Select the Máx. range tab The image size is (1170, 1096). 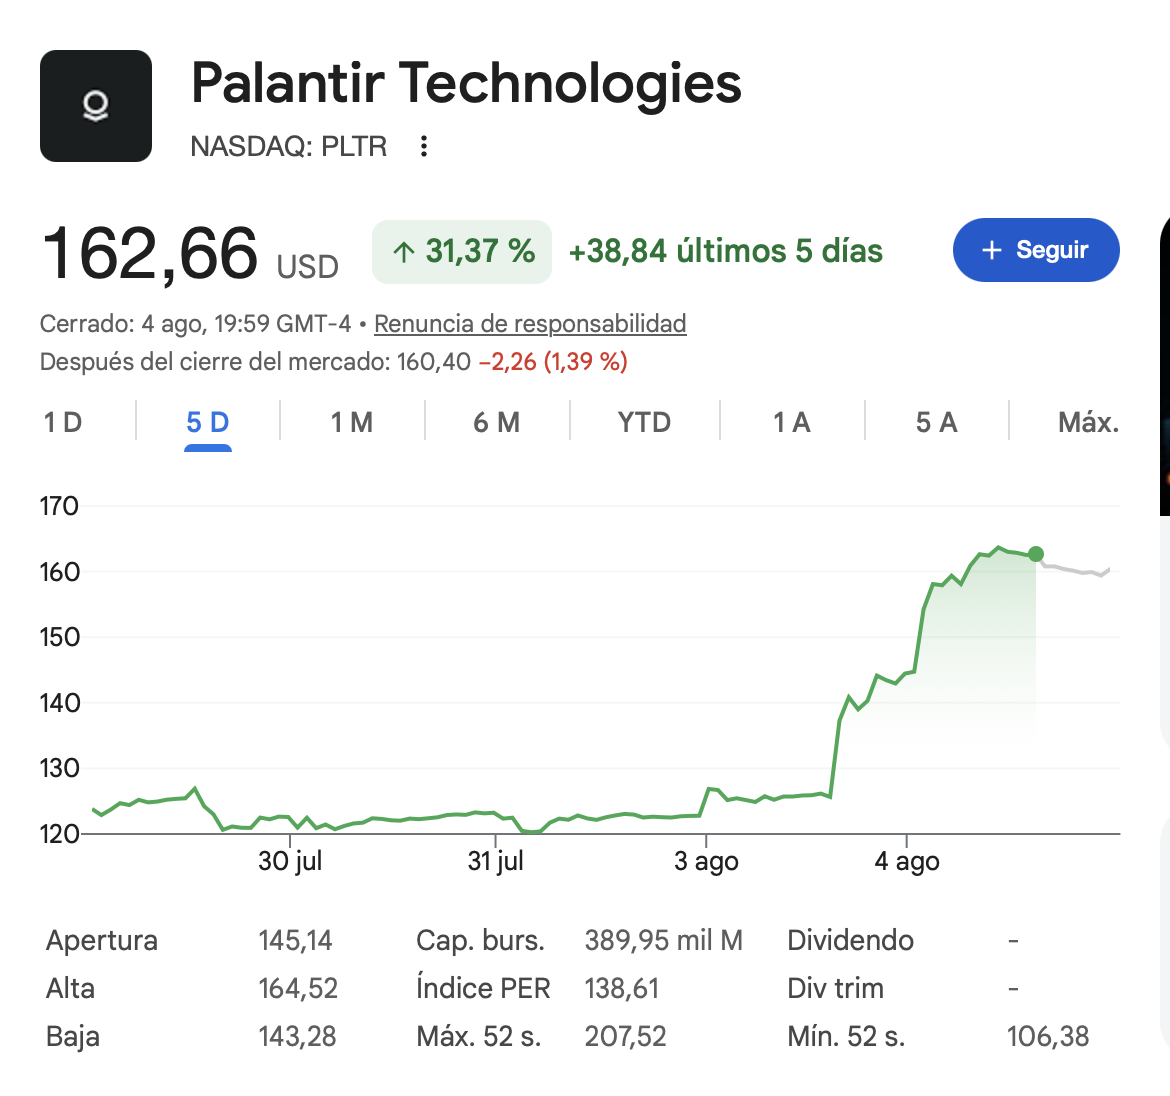coord(1088,423)
